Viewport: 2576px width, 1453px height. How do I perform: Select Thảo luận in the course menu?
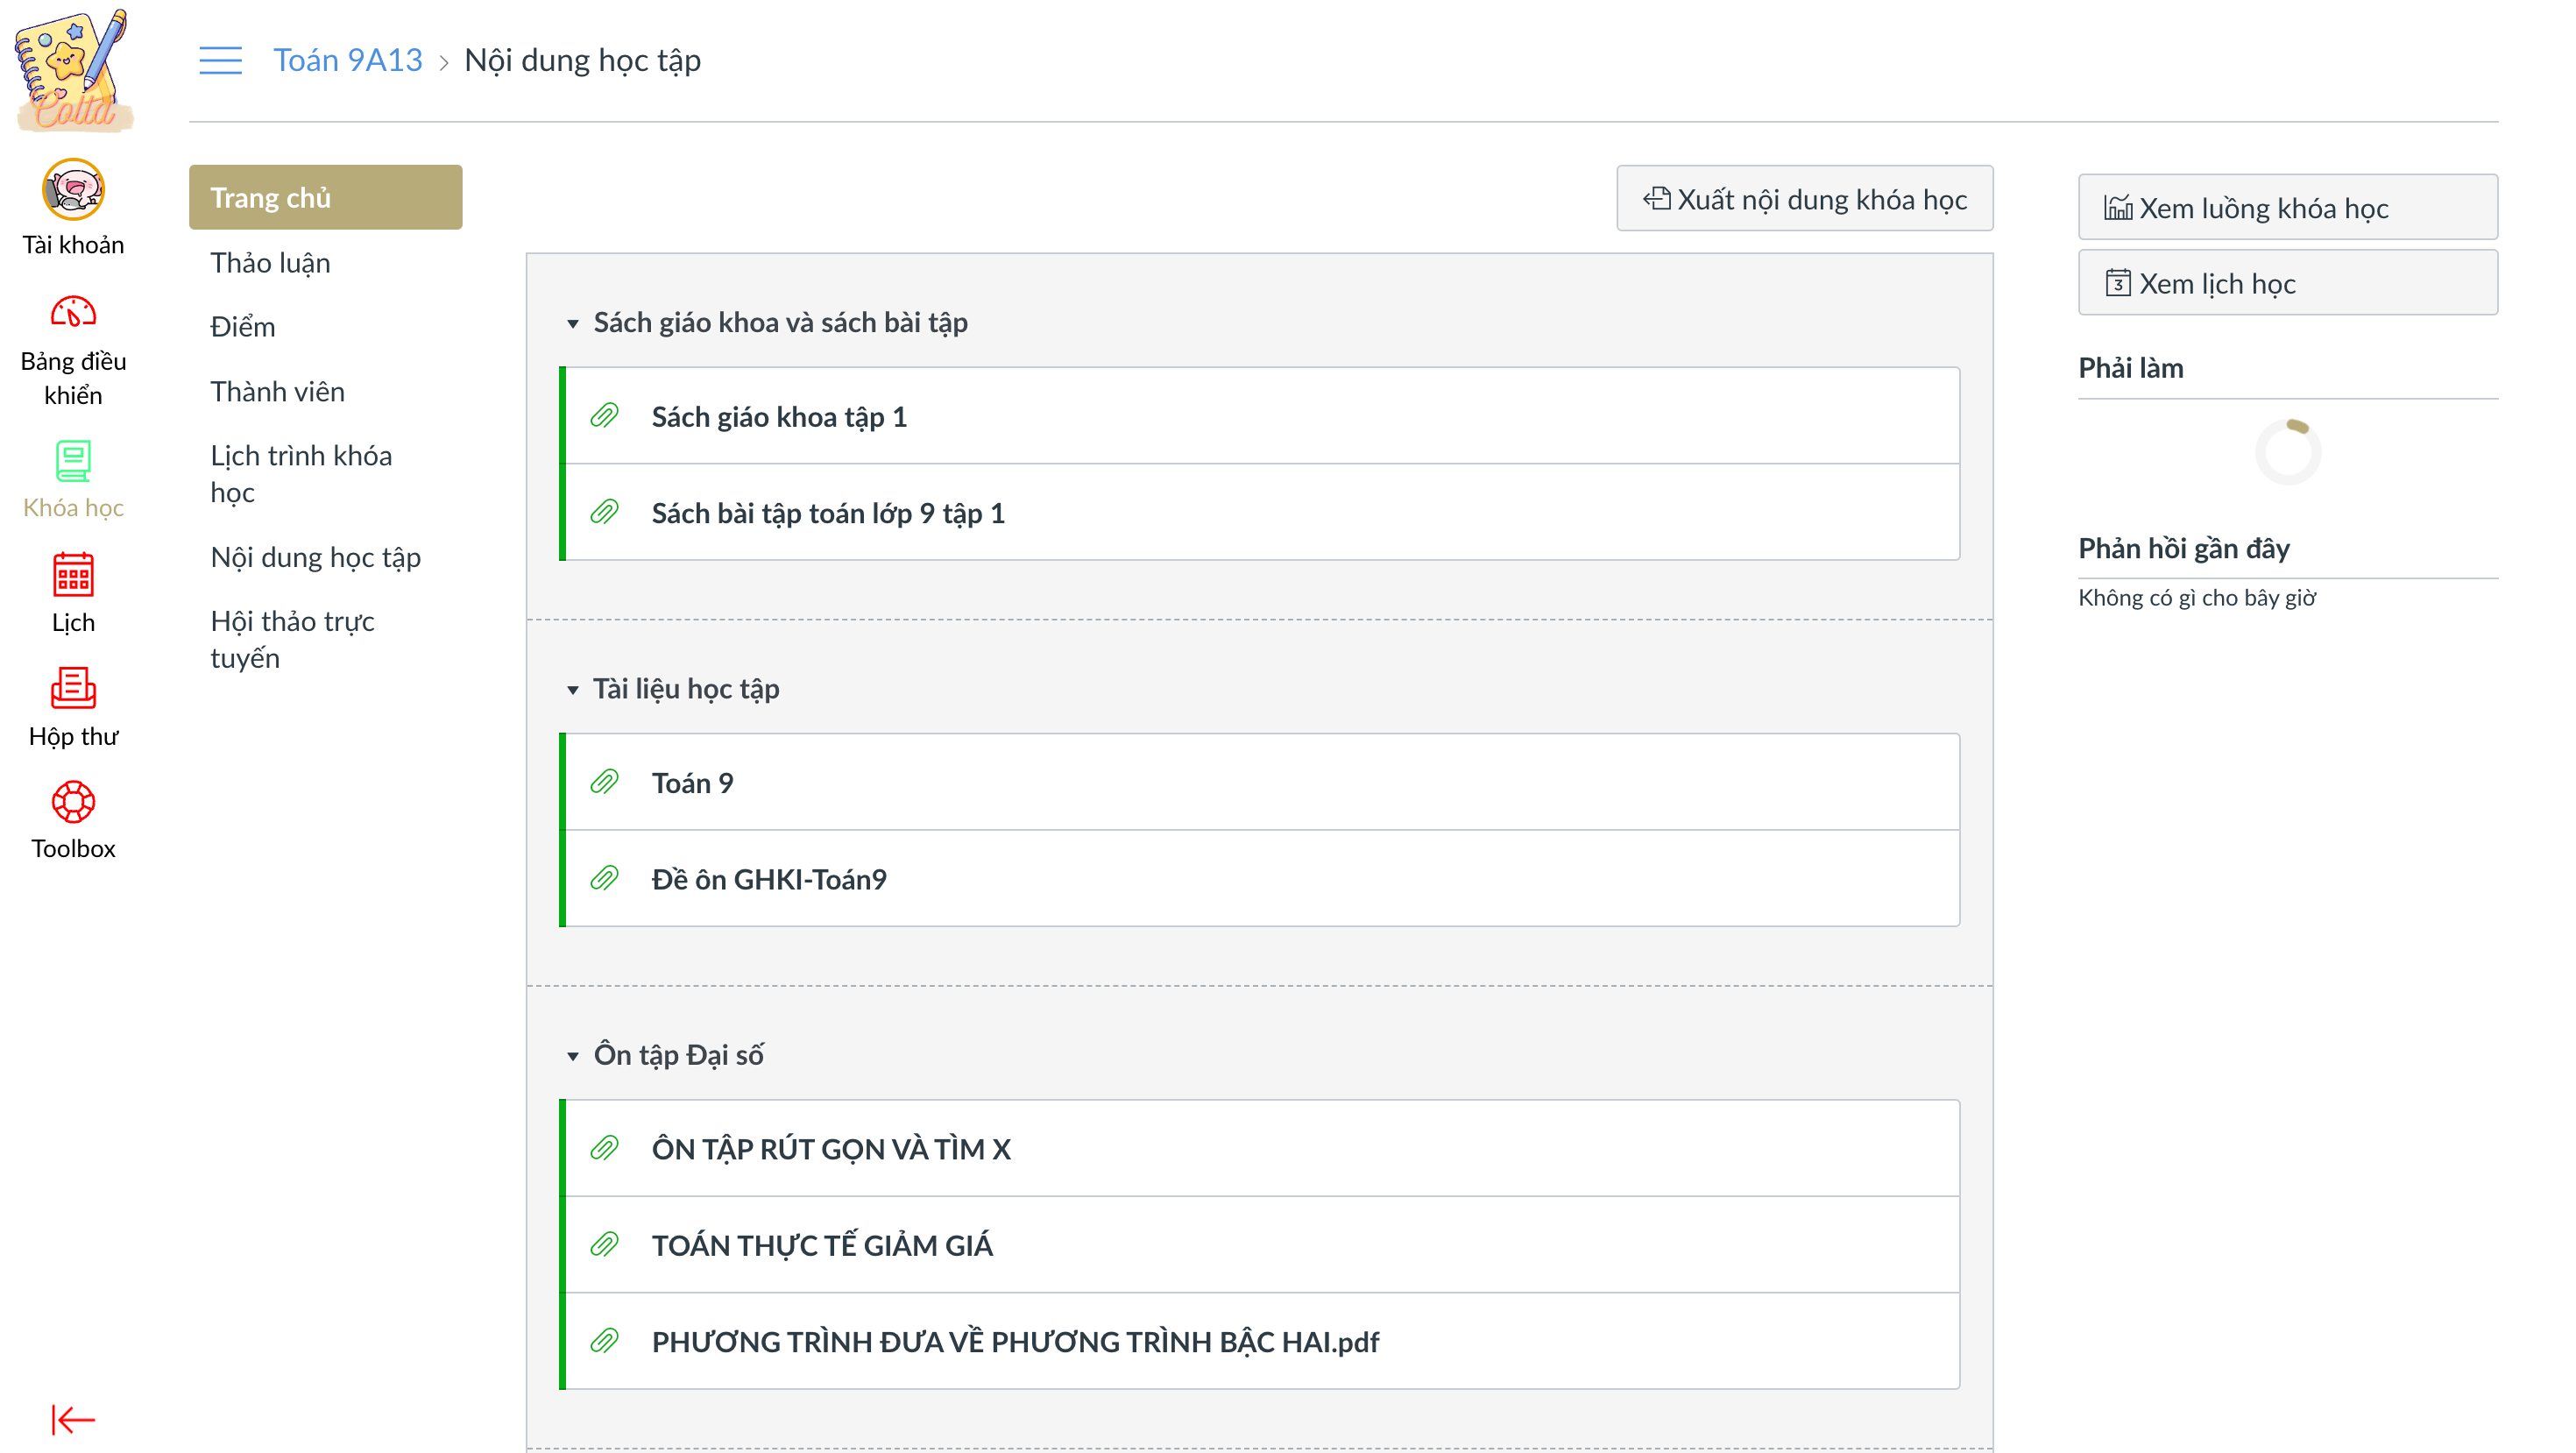coord(270,263)
